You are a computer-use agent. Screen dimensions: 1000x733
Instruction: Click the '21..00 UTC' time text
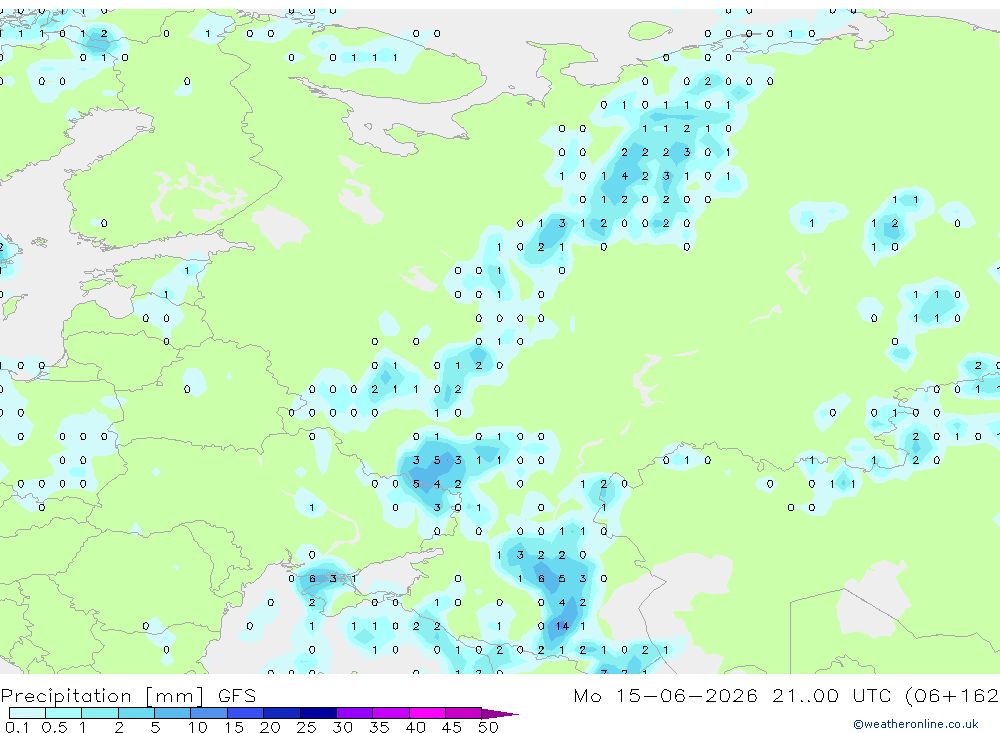(831, 695)
